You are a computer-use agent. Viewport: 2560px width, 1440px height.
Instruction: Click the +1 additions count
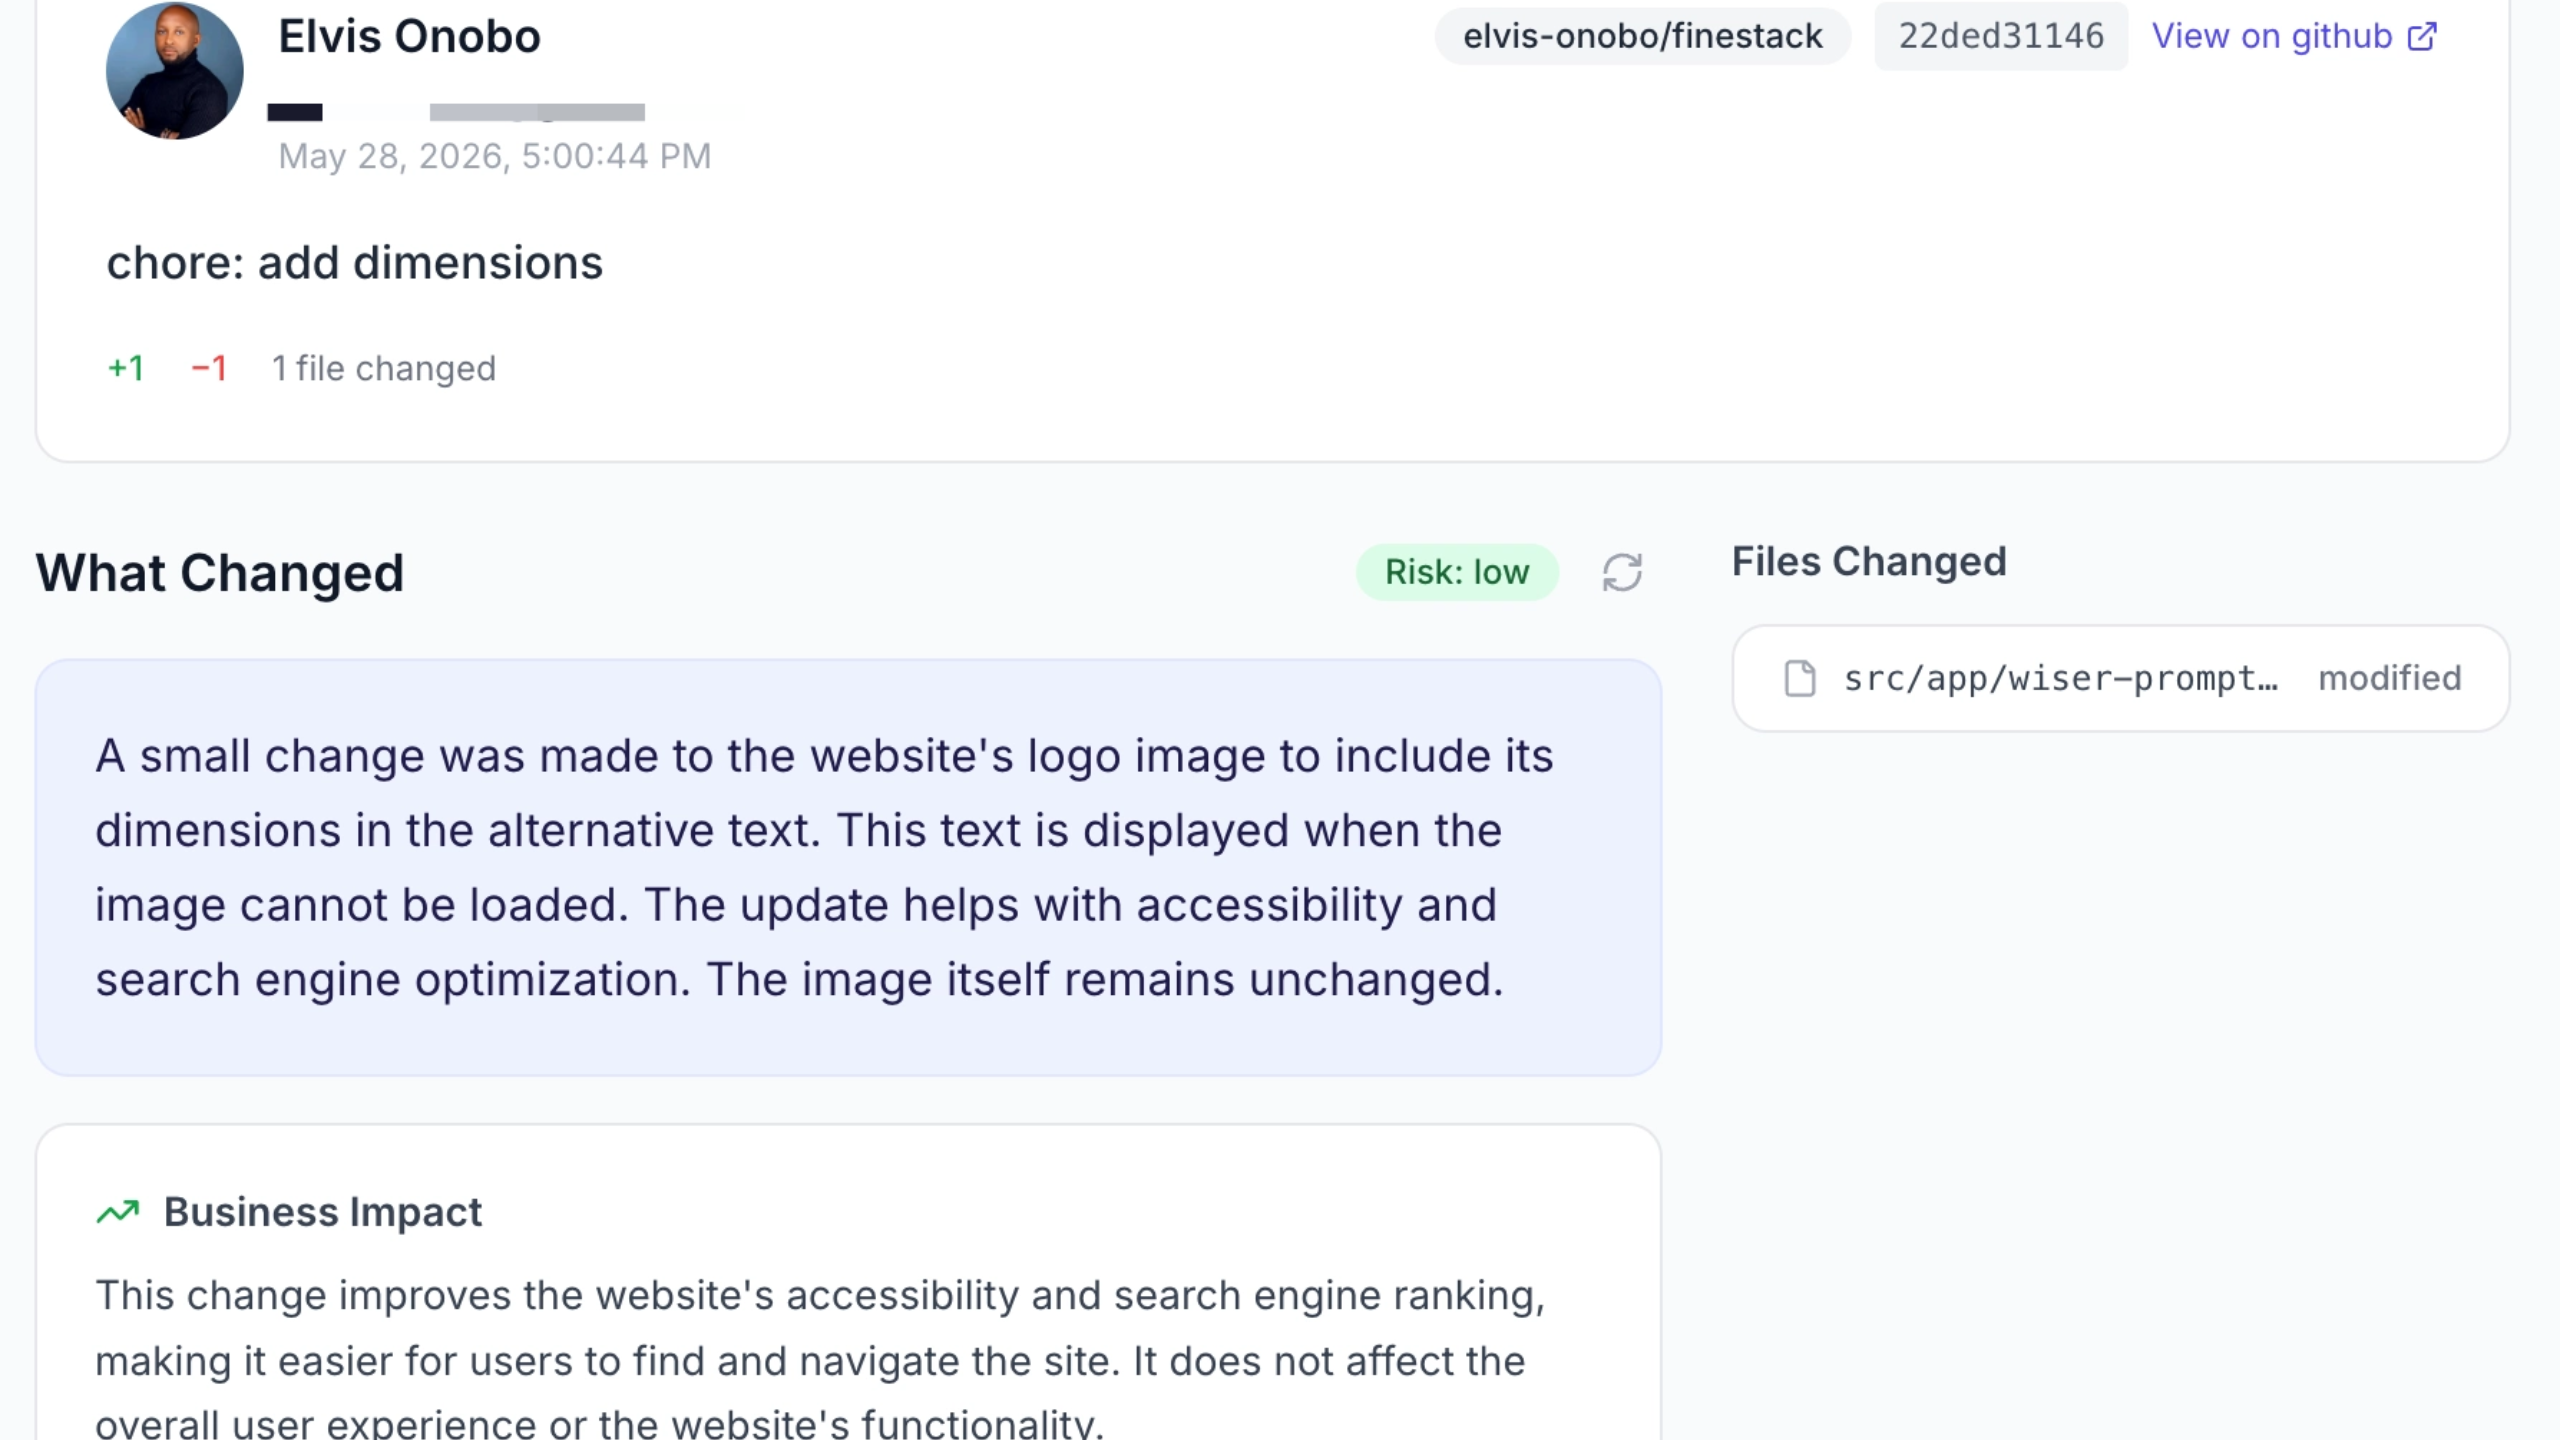tap(126, 368)
